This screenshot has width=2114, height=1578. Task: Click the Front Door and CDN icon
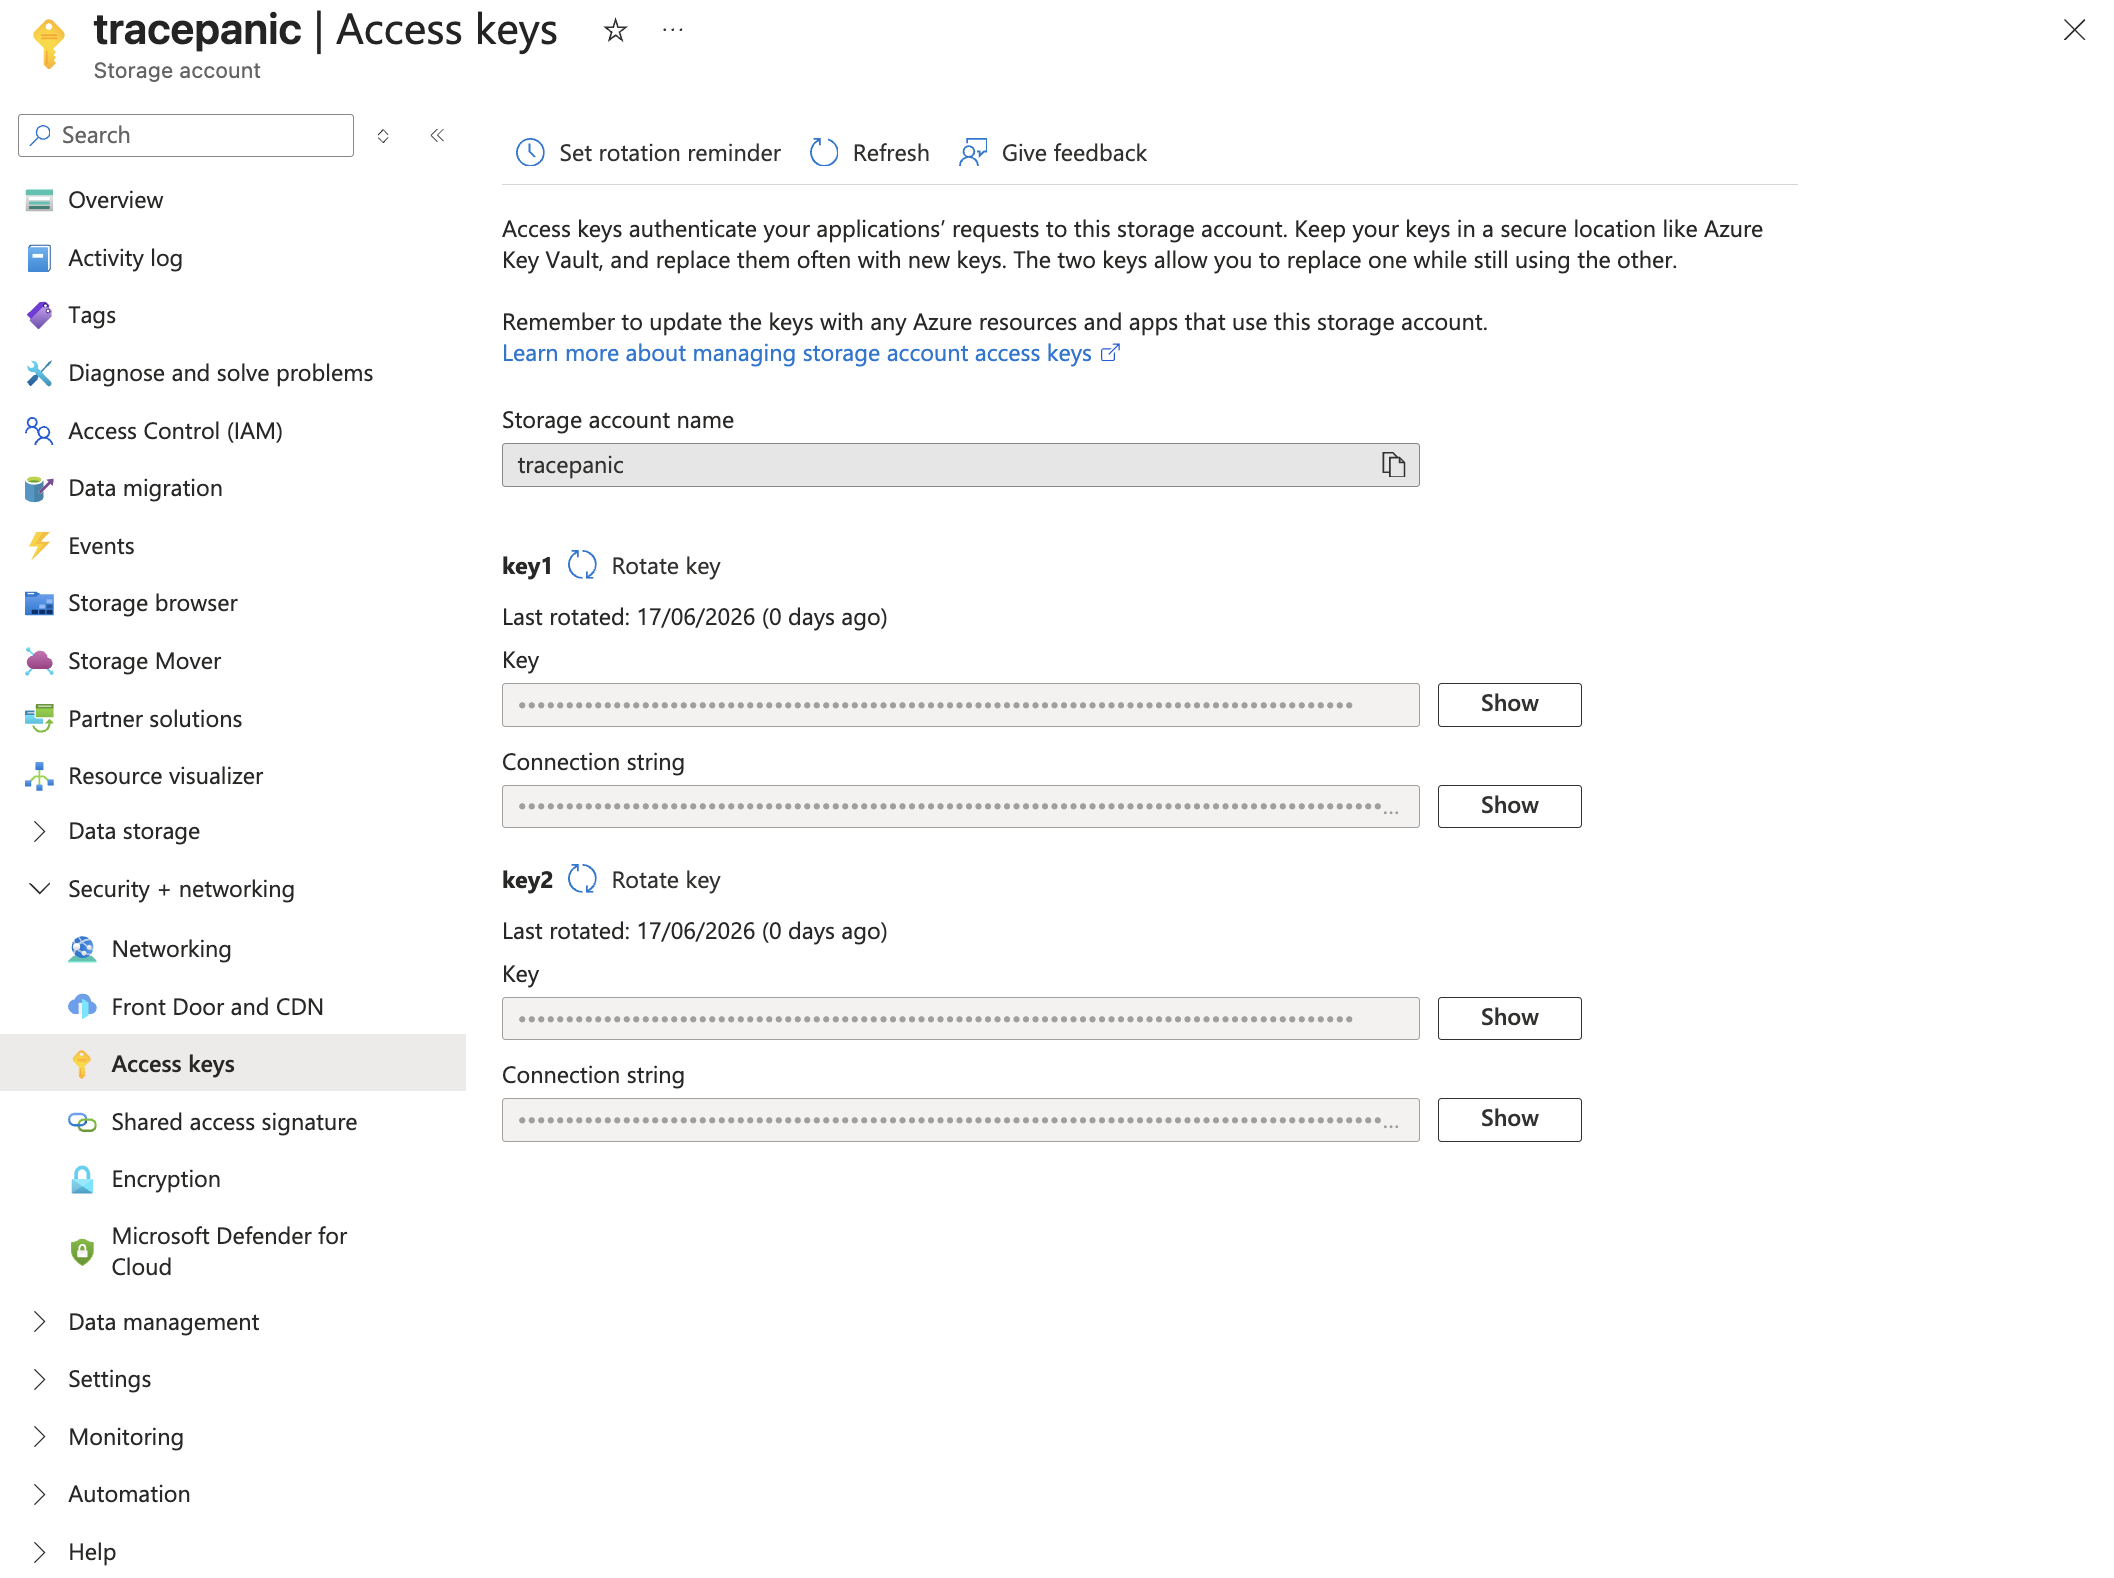82,1007
